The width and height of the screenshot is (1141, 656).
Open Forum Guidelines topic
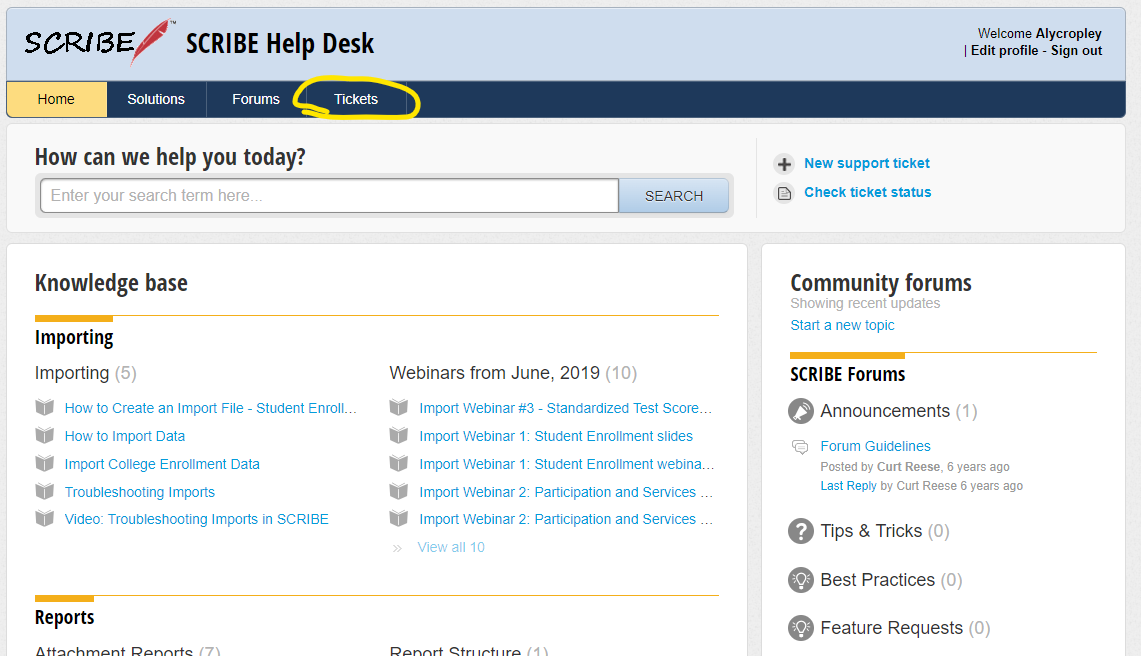click(875, 446)
